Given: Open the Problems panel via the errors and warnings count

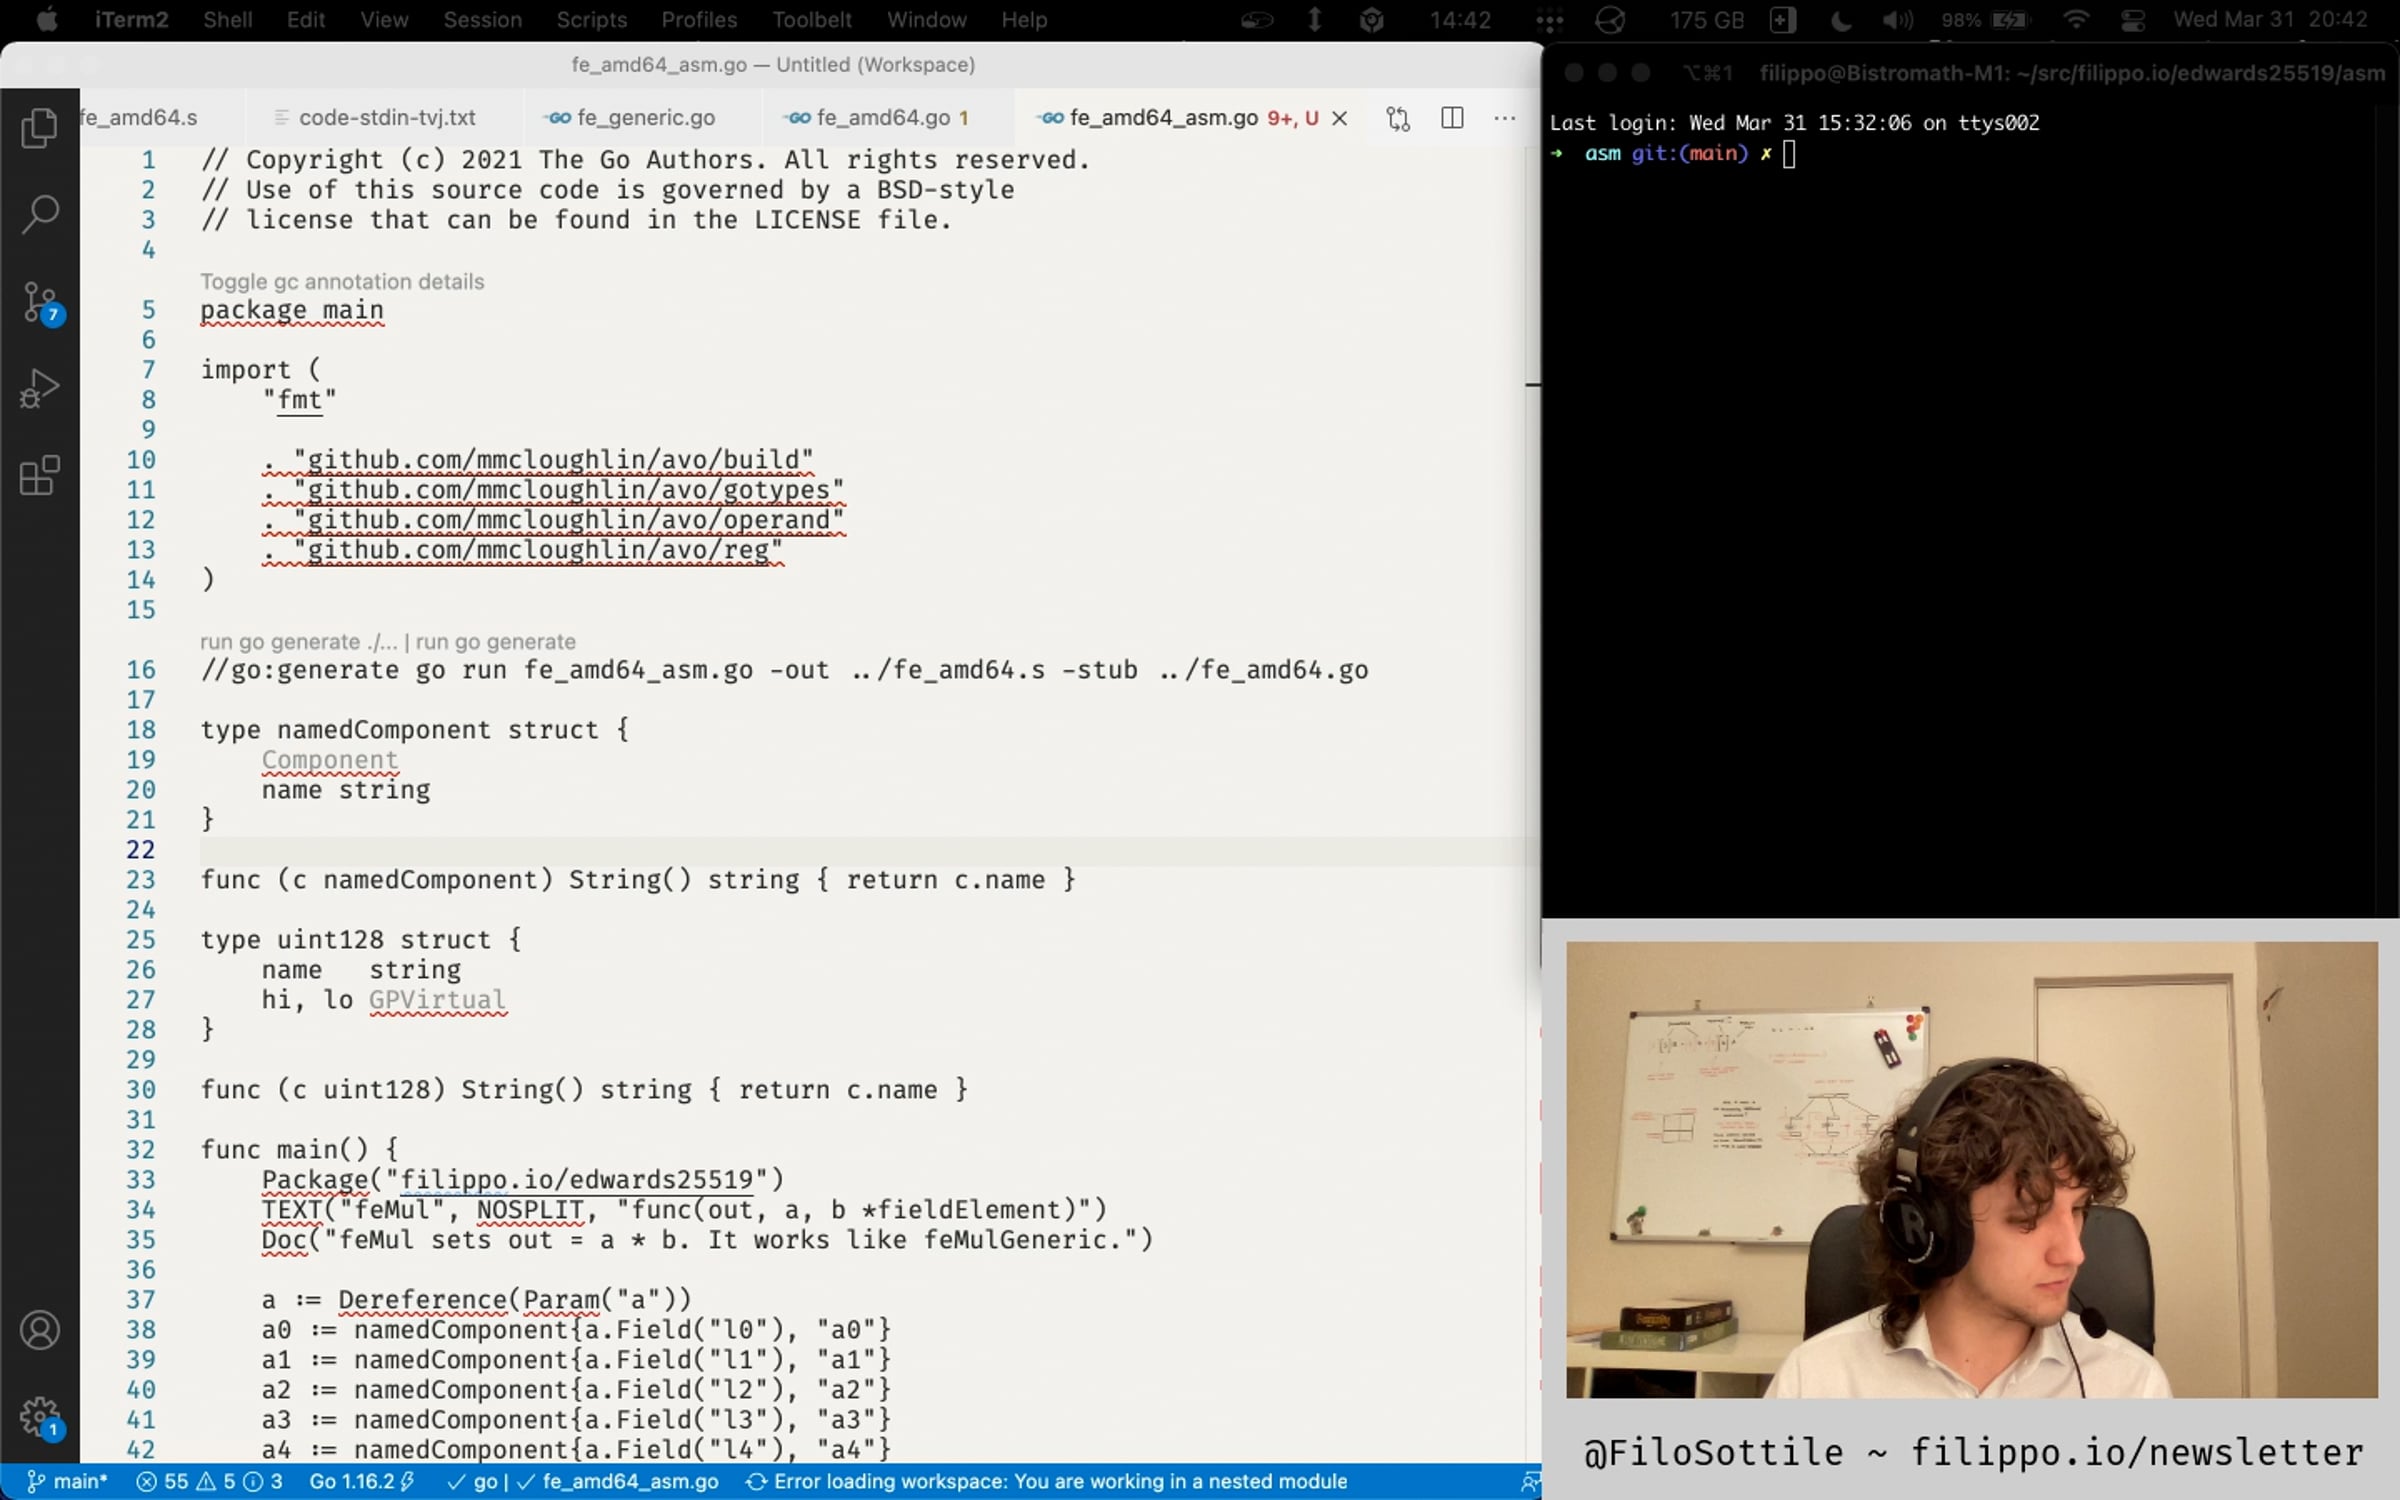Looking at the screenshot, I should pyautogui.click(x=209, y=1482).
